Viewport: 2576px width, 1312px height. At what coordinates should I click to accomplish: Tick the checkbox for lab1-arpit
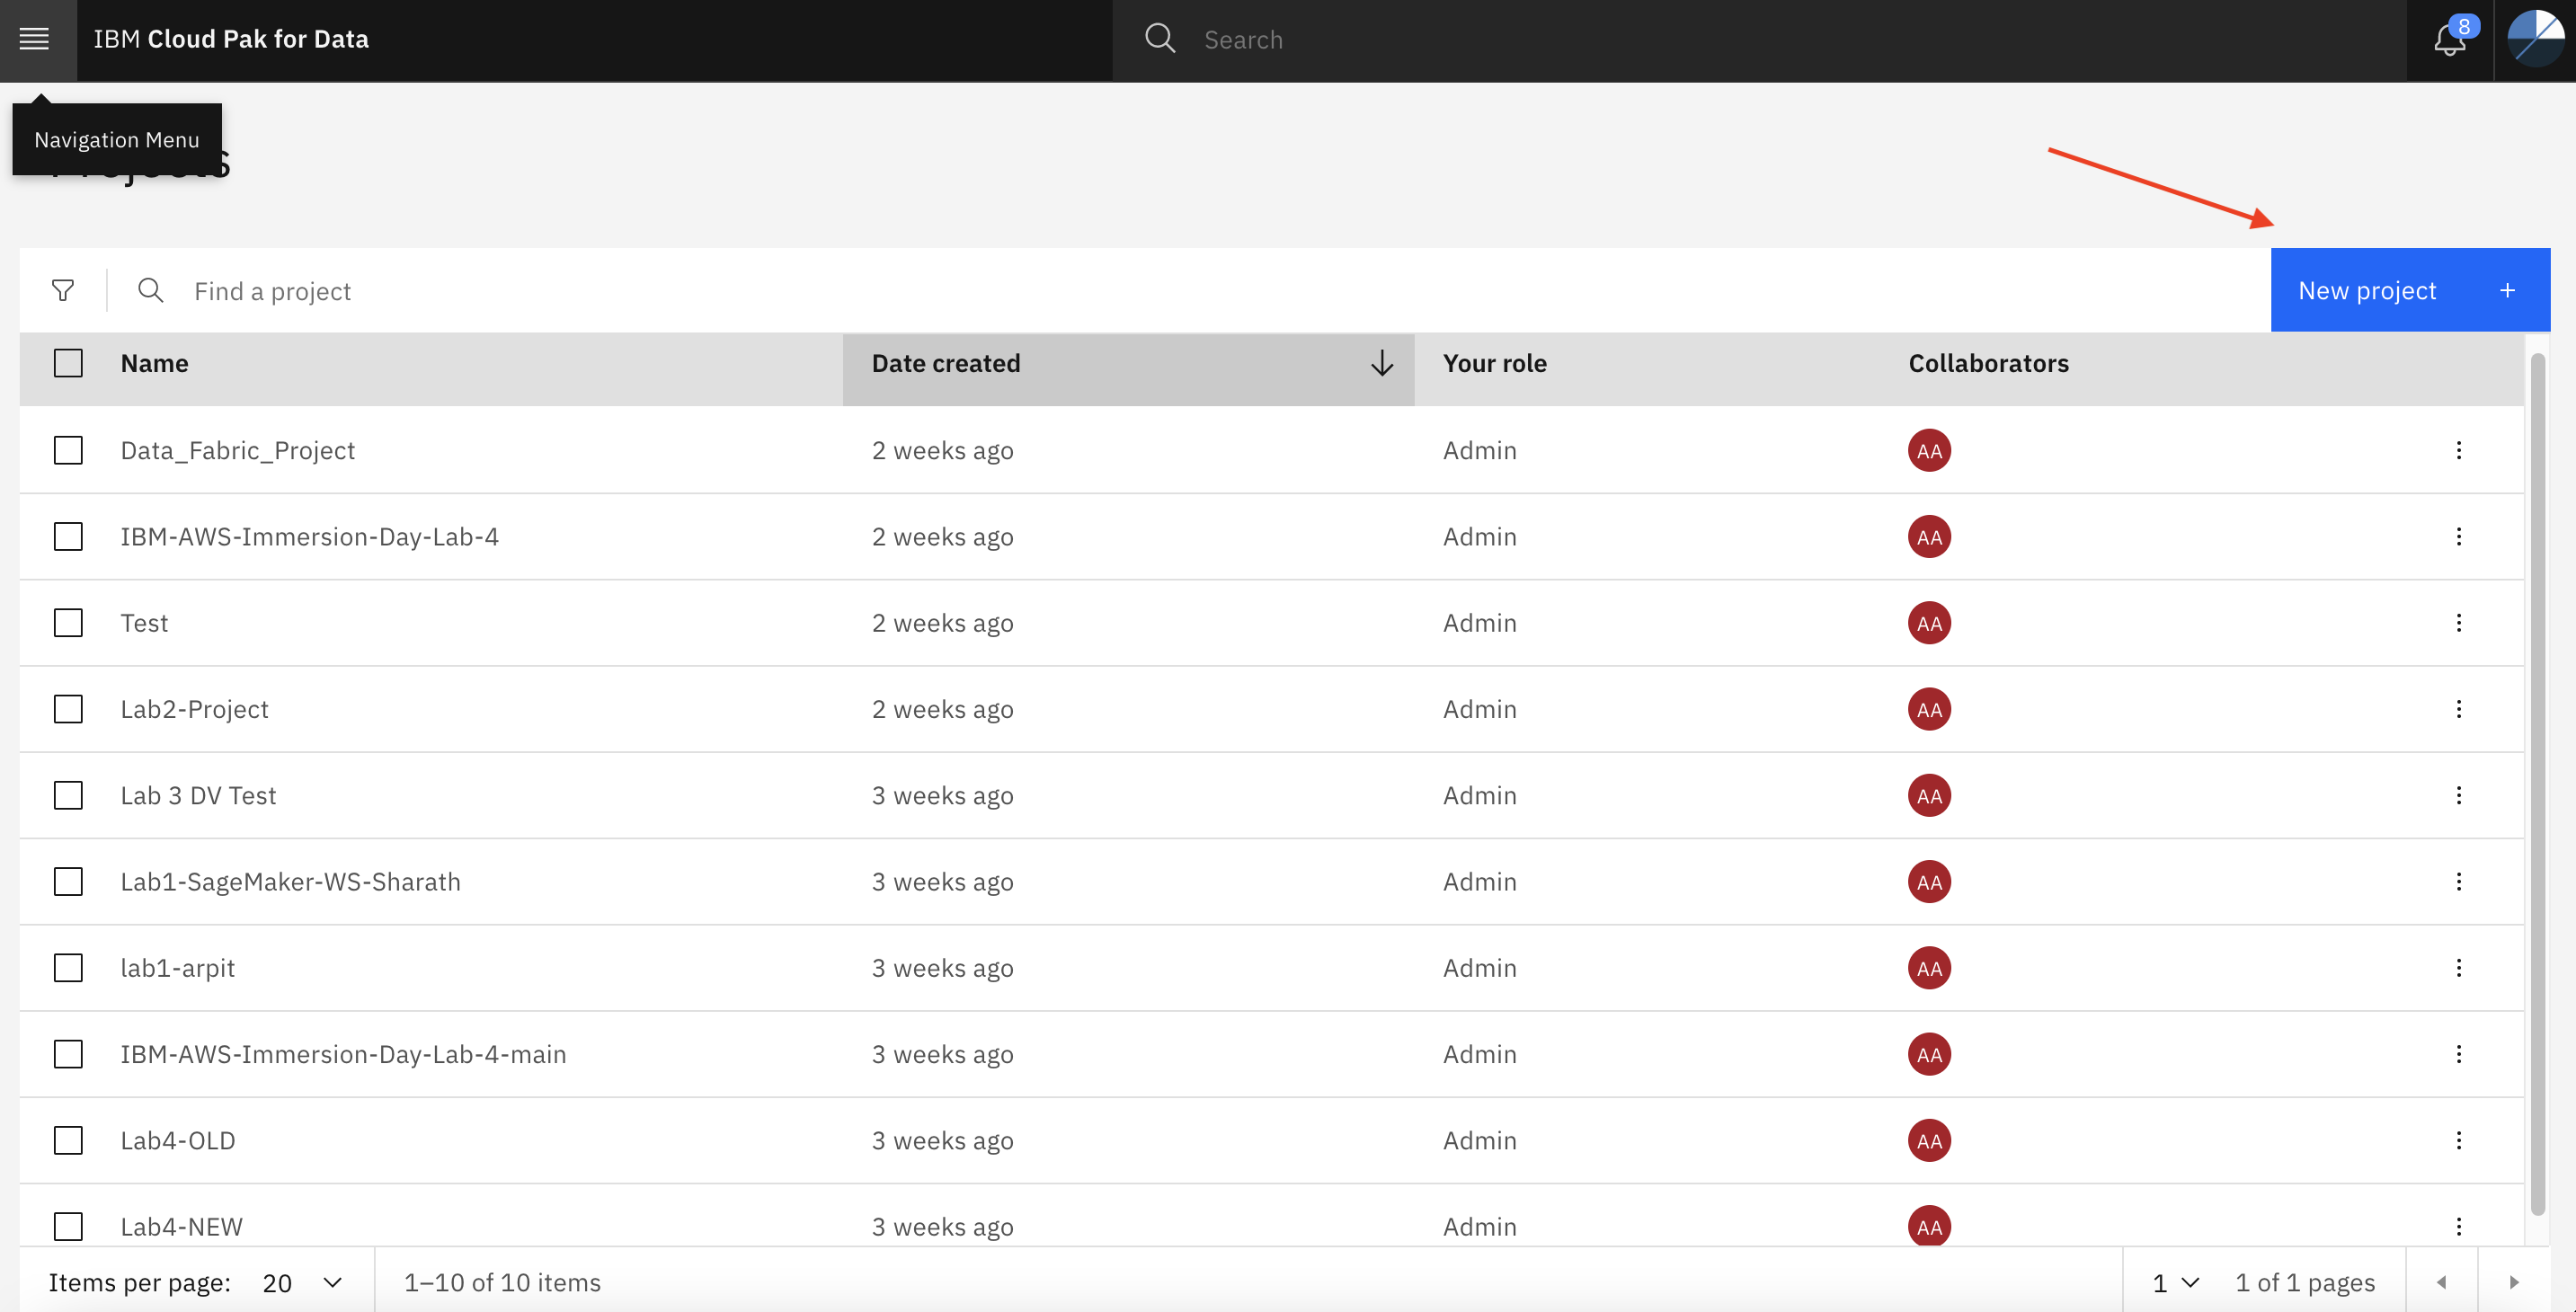tap(68, 968)
